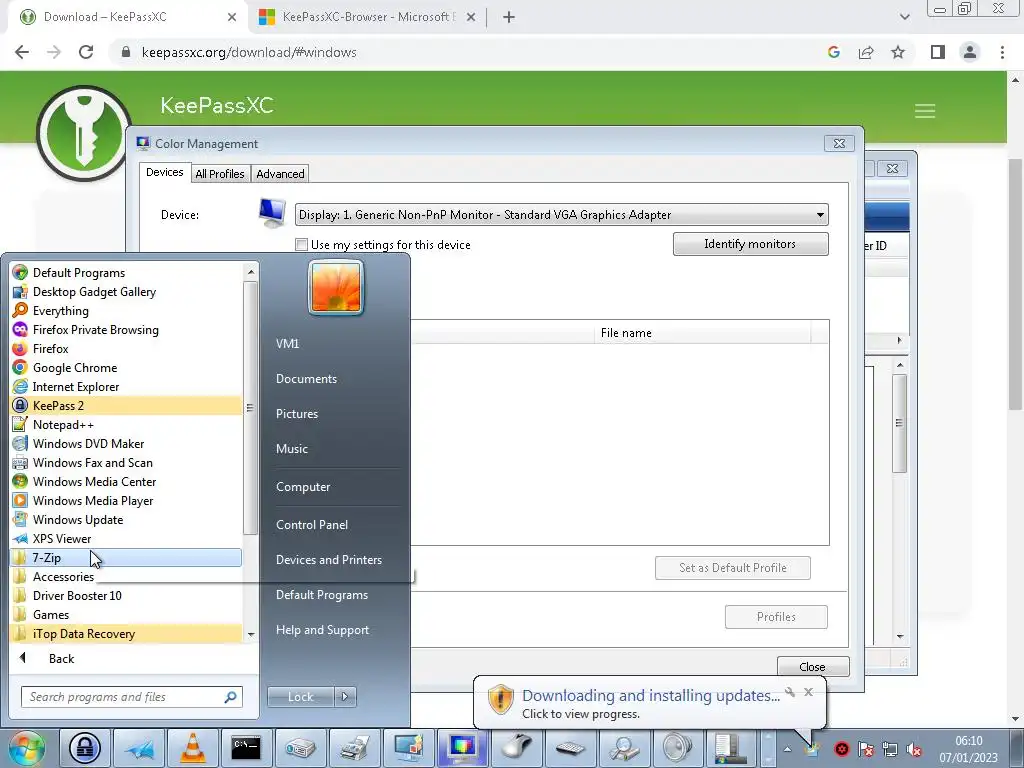The width and height of the screenshot is (1024, 768).
Task: Launch KeePass 2 from programs list
Action: [126, 406]
